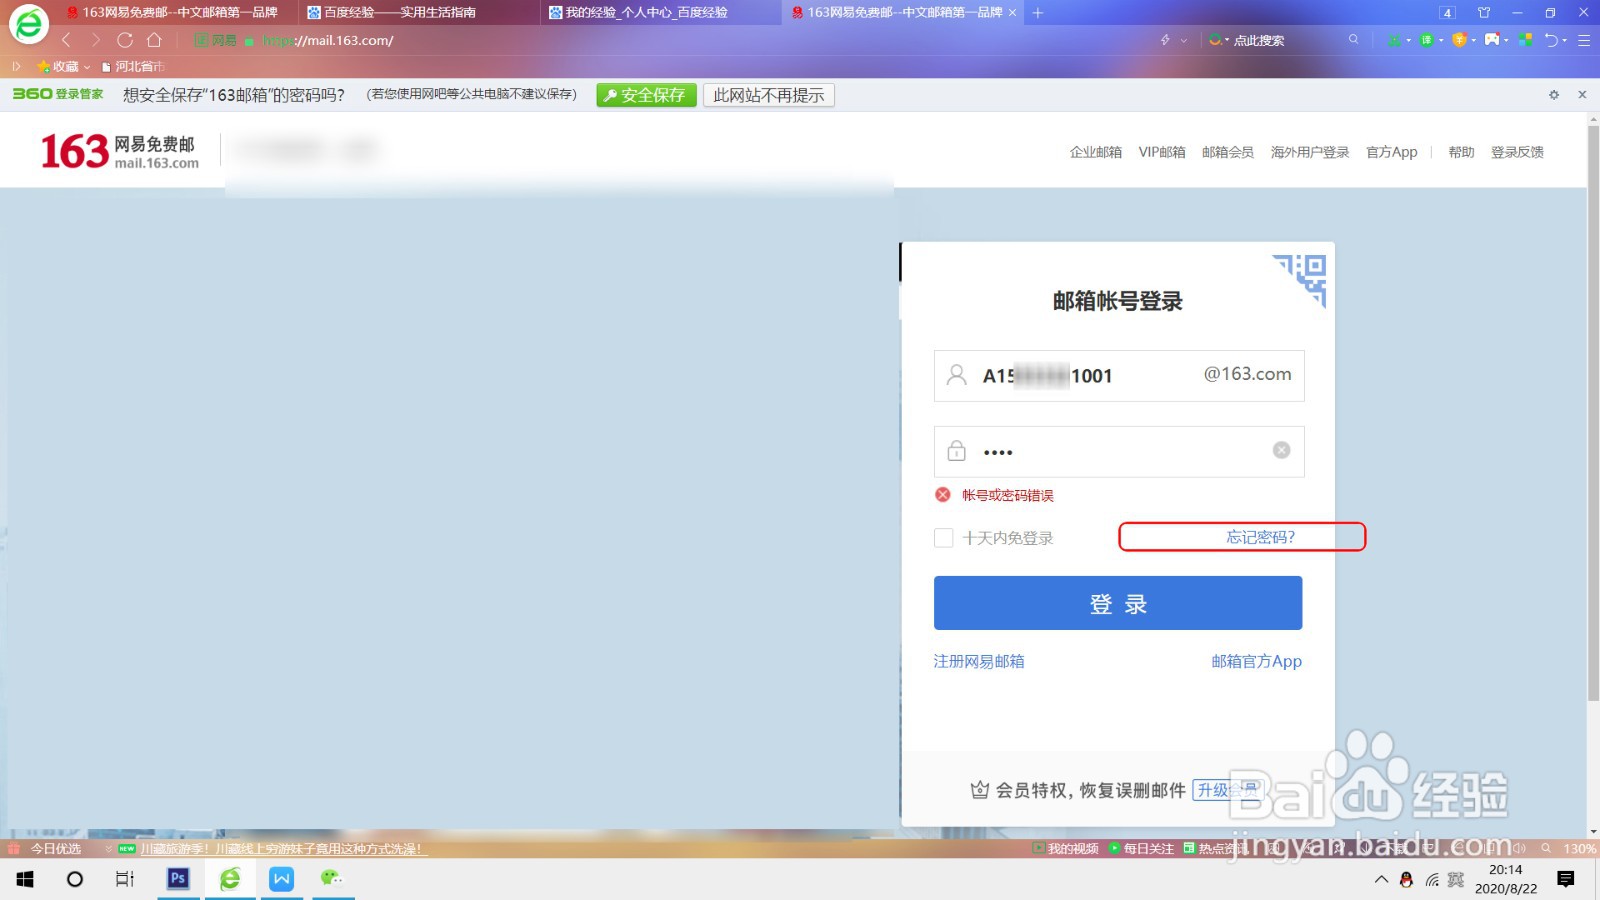This screenshot has width=1600, height=900.
Task: Open the browser hamburger menu
Action: 1584,40
